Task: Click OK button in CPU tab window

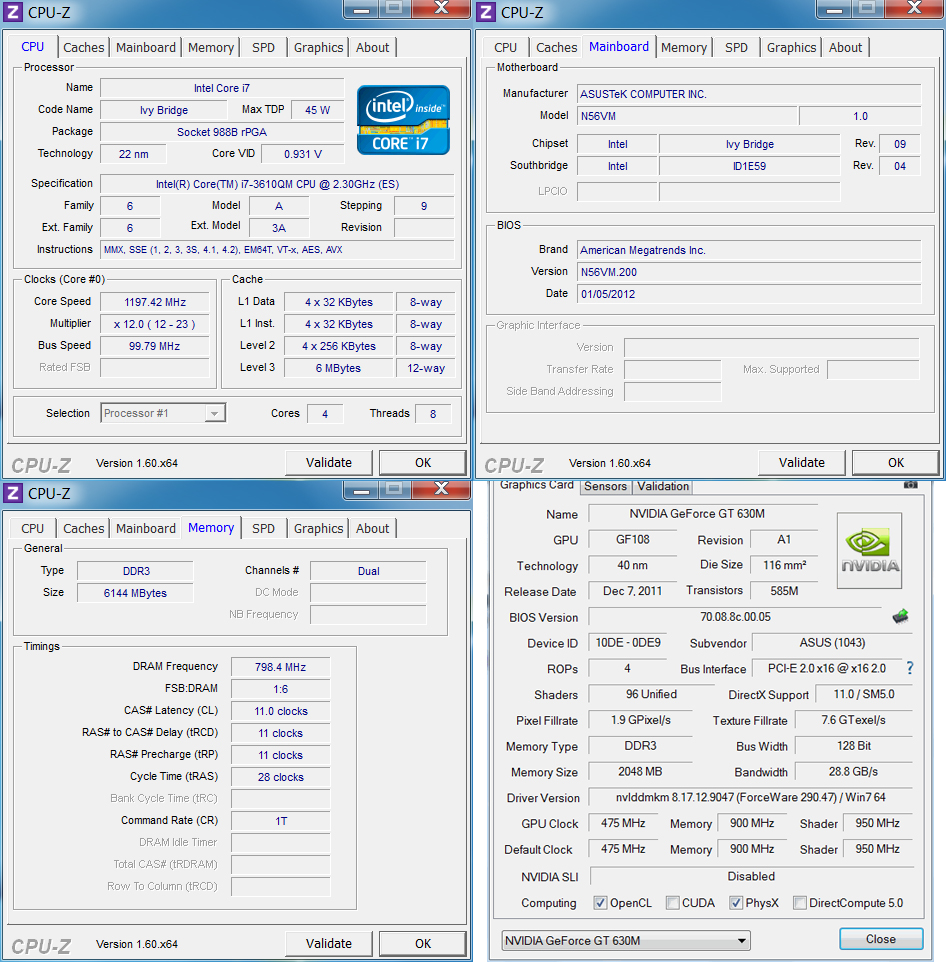Action: (x=423, y=463)
